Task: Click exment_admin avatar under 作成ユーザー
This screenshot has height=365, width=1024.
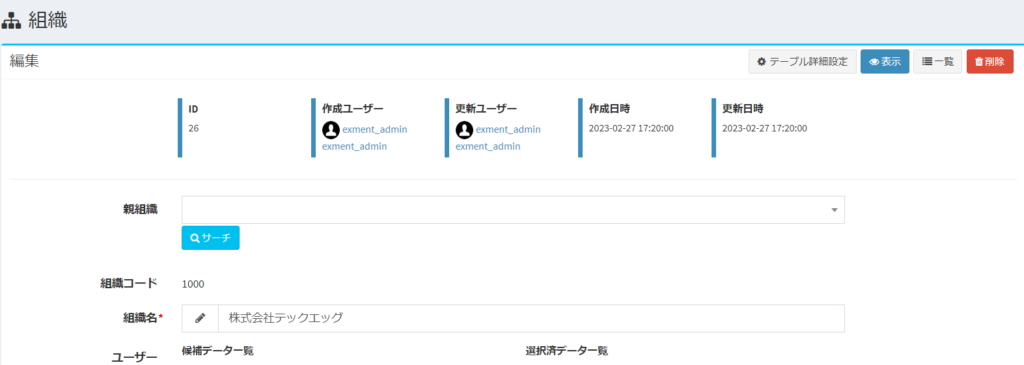Action: point(330,129)
